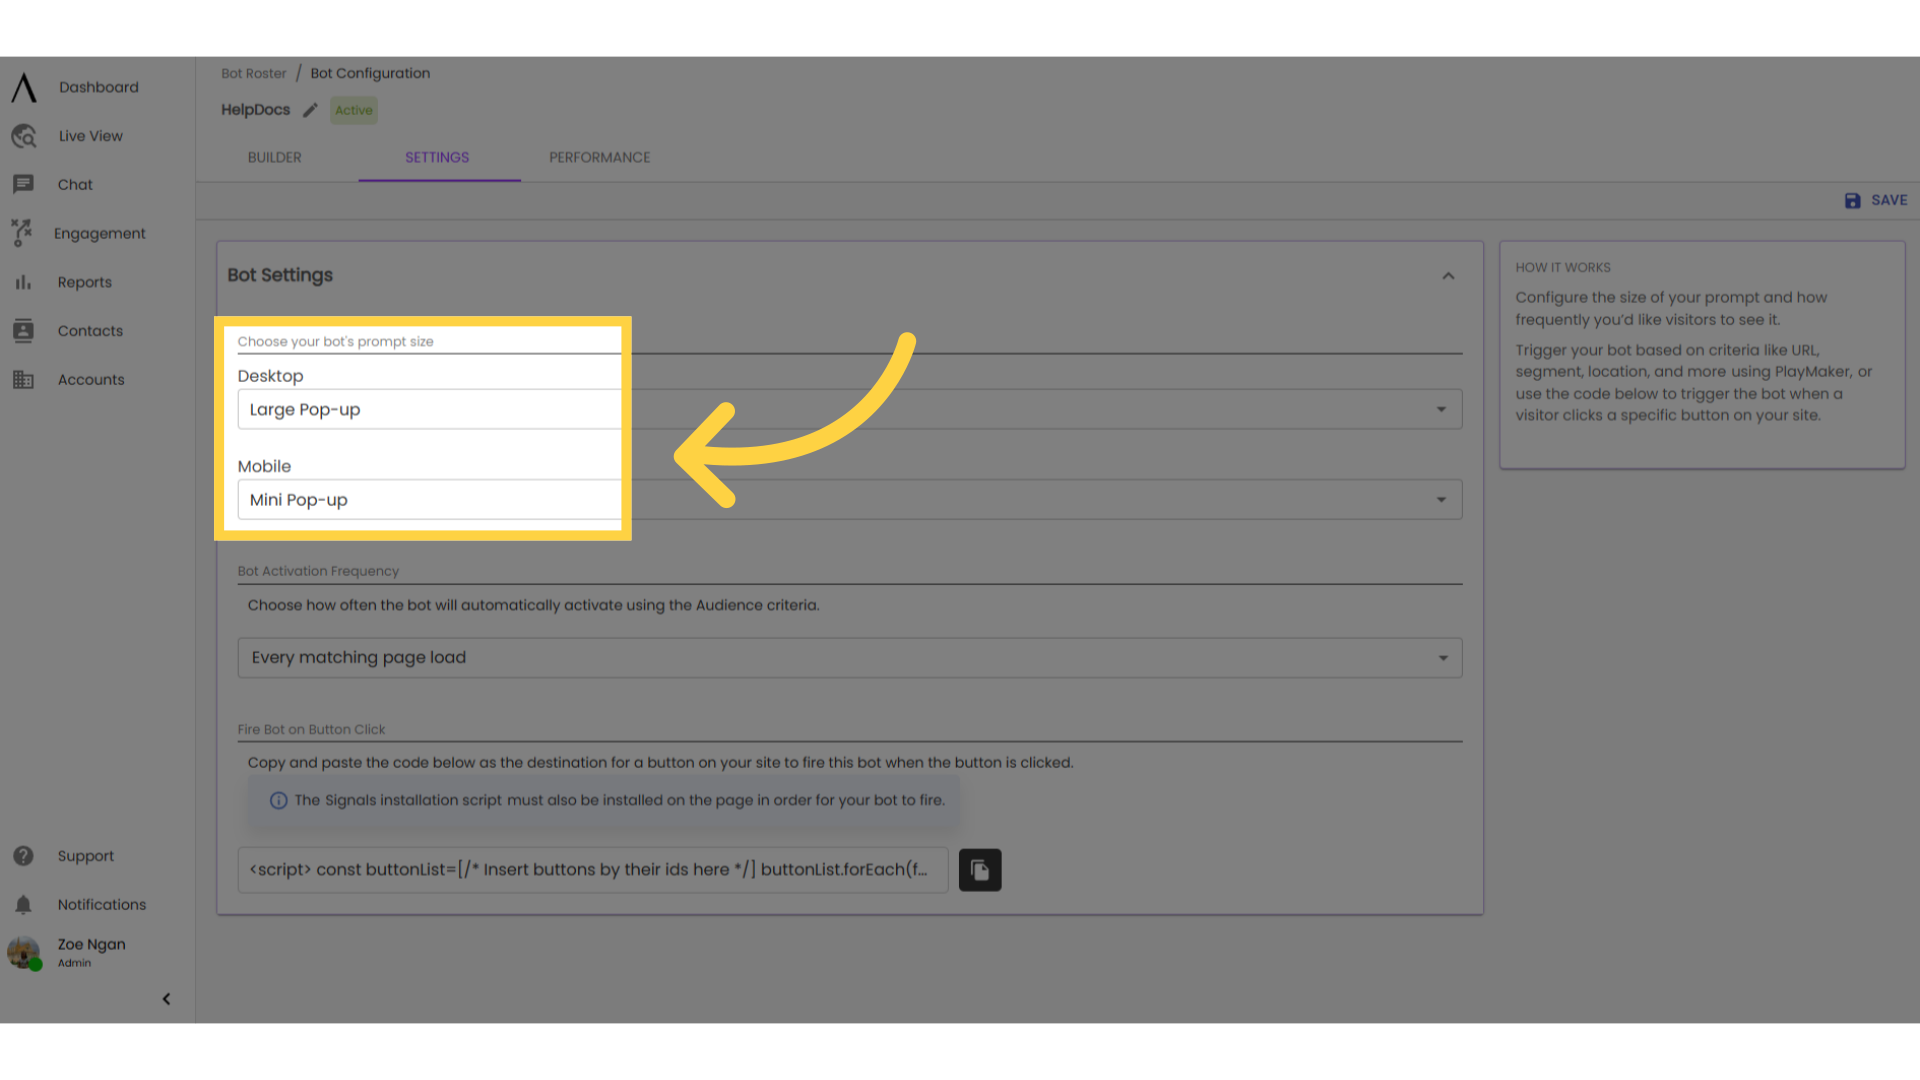The height and width of the screenshot is (1080, 1920).
Task: Collapse Bot Settings section
Action: click(1448, 276)
